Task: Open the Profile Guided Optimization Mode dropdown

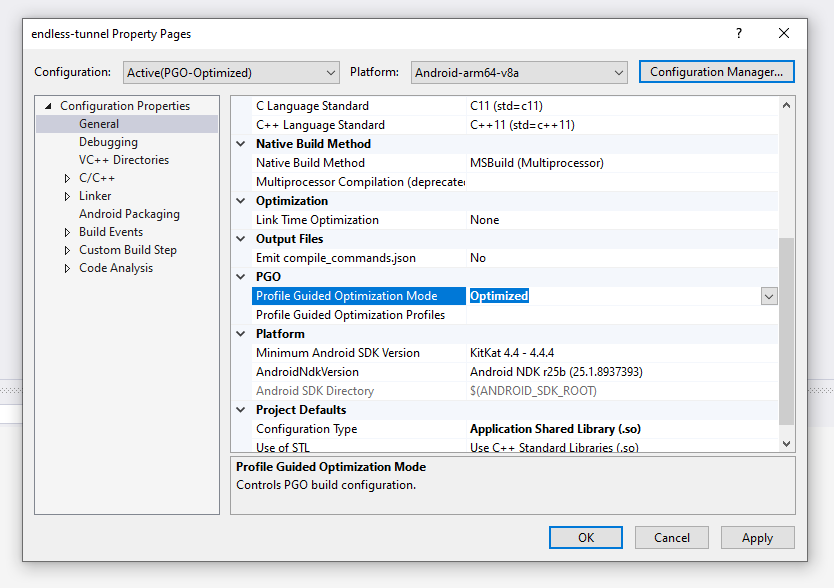Action: pyautogui.click(x=768, y=295)
